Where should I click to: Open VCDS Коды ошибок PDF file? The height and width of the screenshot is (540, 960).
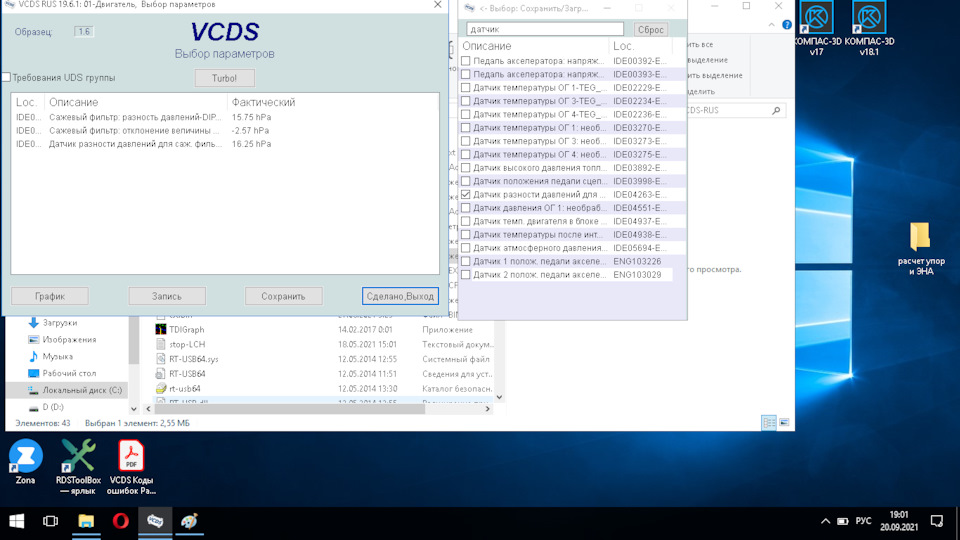click(x=131, y=467)
